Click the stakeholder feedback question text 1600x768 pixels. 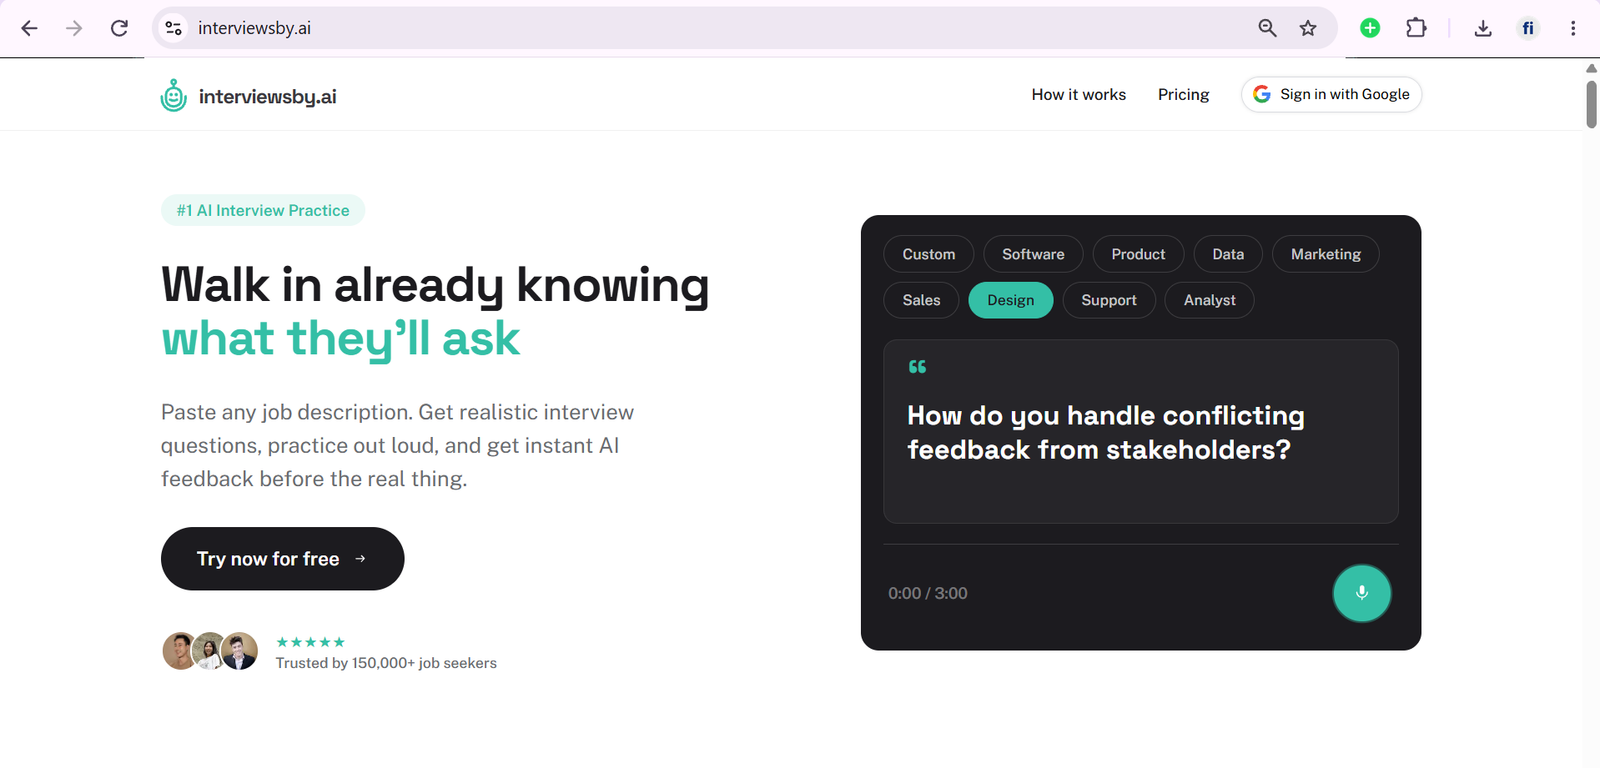pyautogui.click(x=1106, y=432)
